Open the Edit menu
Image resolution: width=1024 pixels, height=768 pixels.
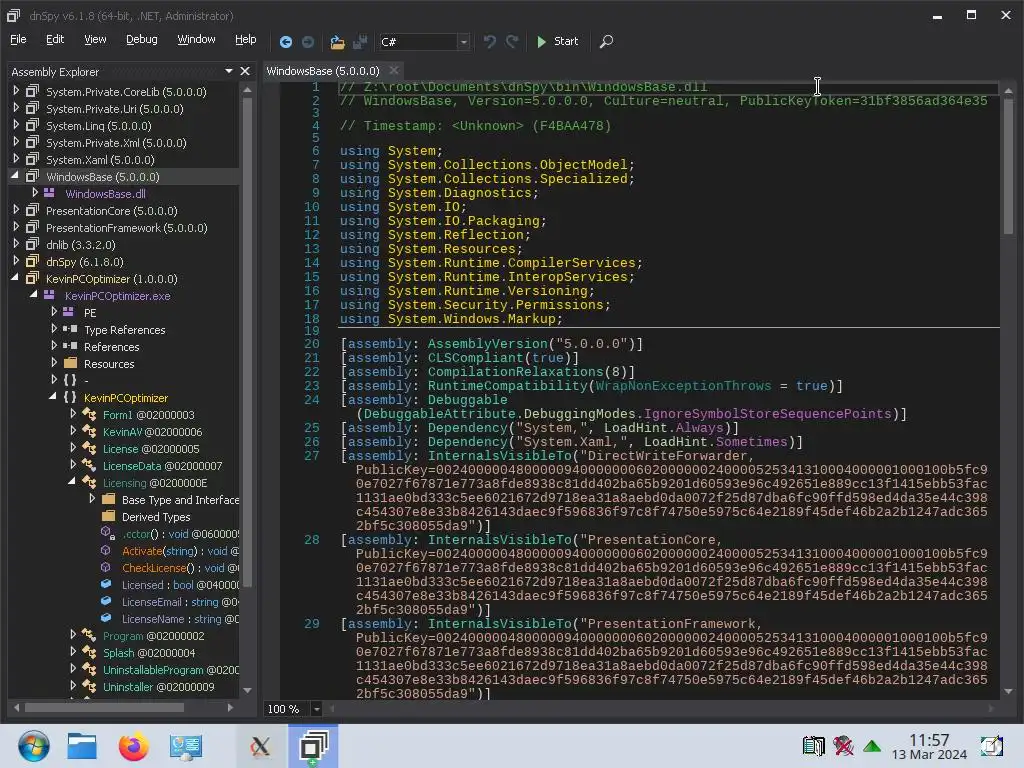click(x=55, y=39)
